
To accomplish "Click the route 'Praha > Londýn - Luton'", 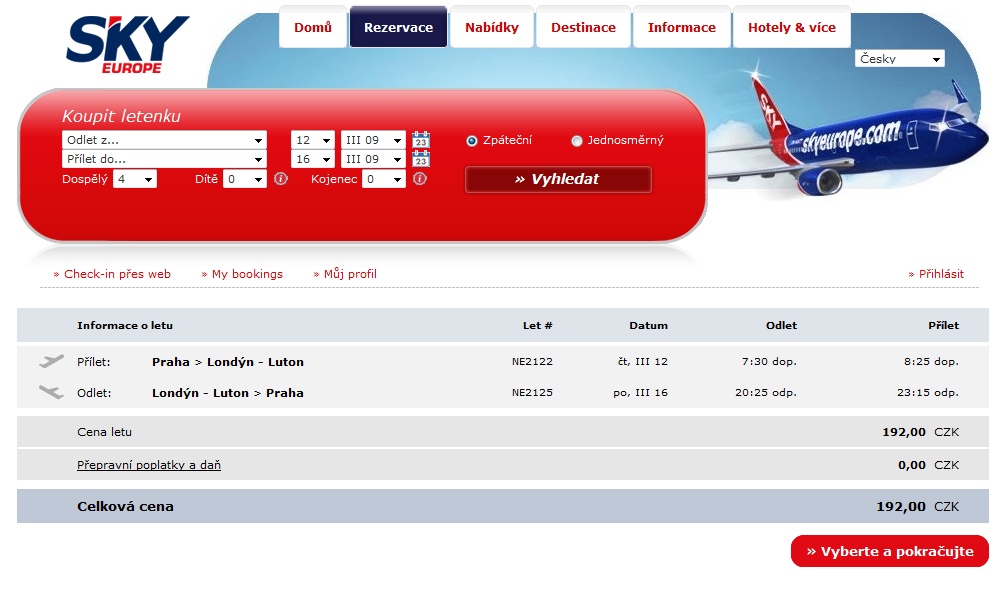I will pyautogui.click(x=228, y=362).
